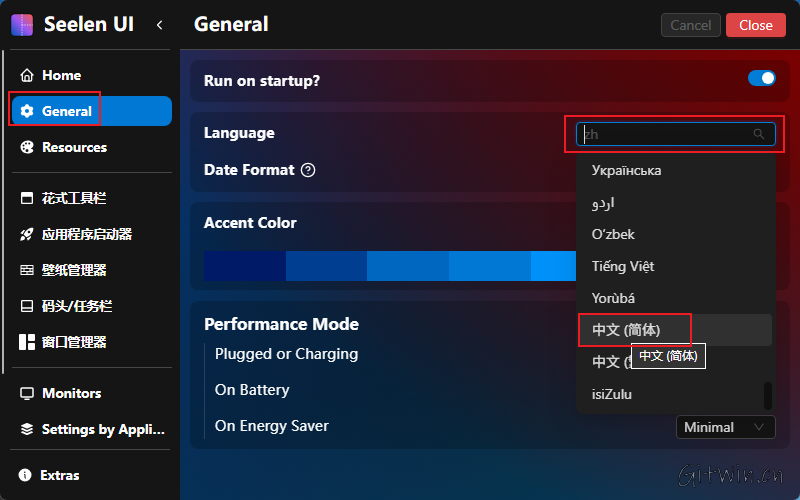Toggle the Run on startup switch
This screenshot has width=800, height=500.
762,79
